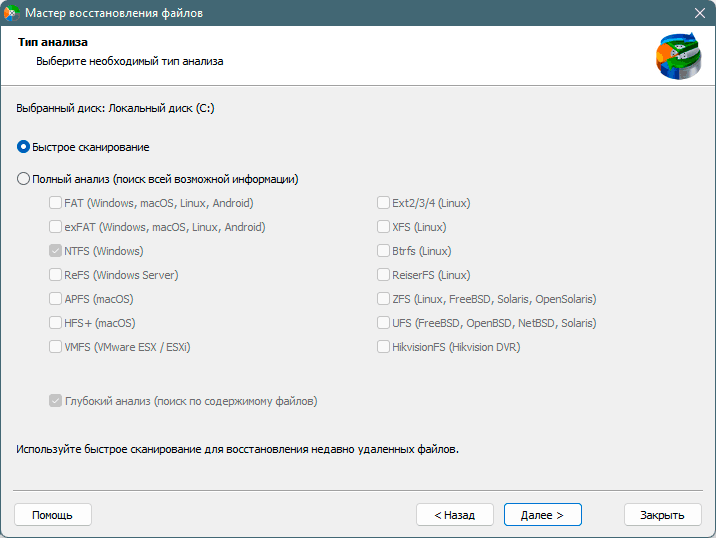Viewport: 716px width, 538px height.
Task: Go back with the < Назад button
Action: (455, 515)
